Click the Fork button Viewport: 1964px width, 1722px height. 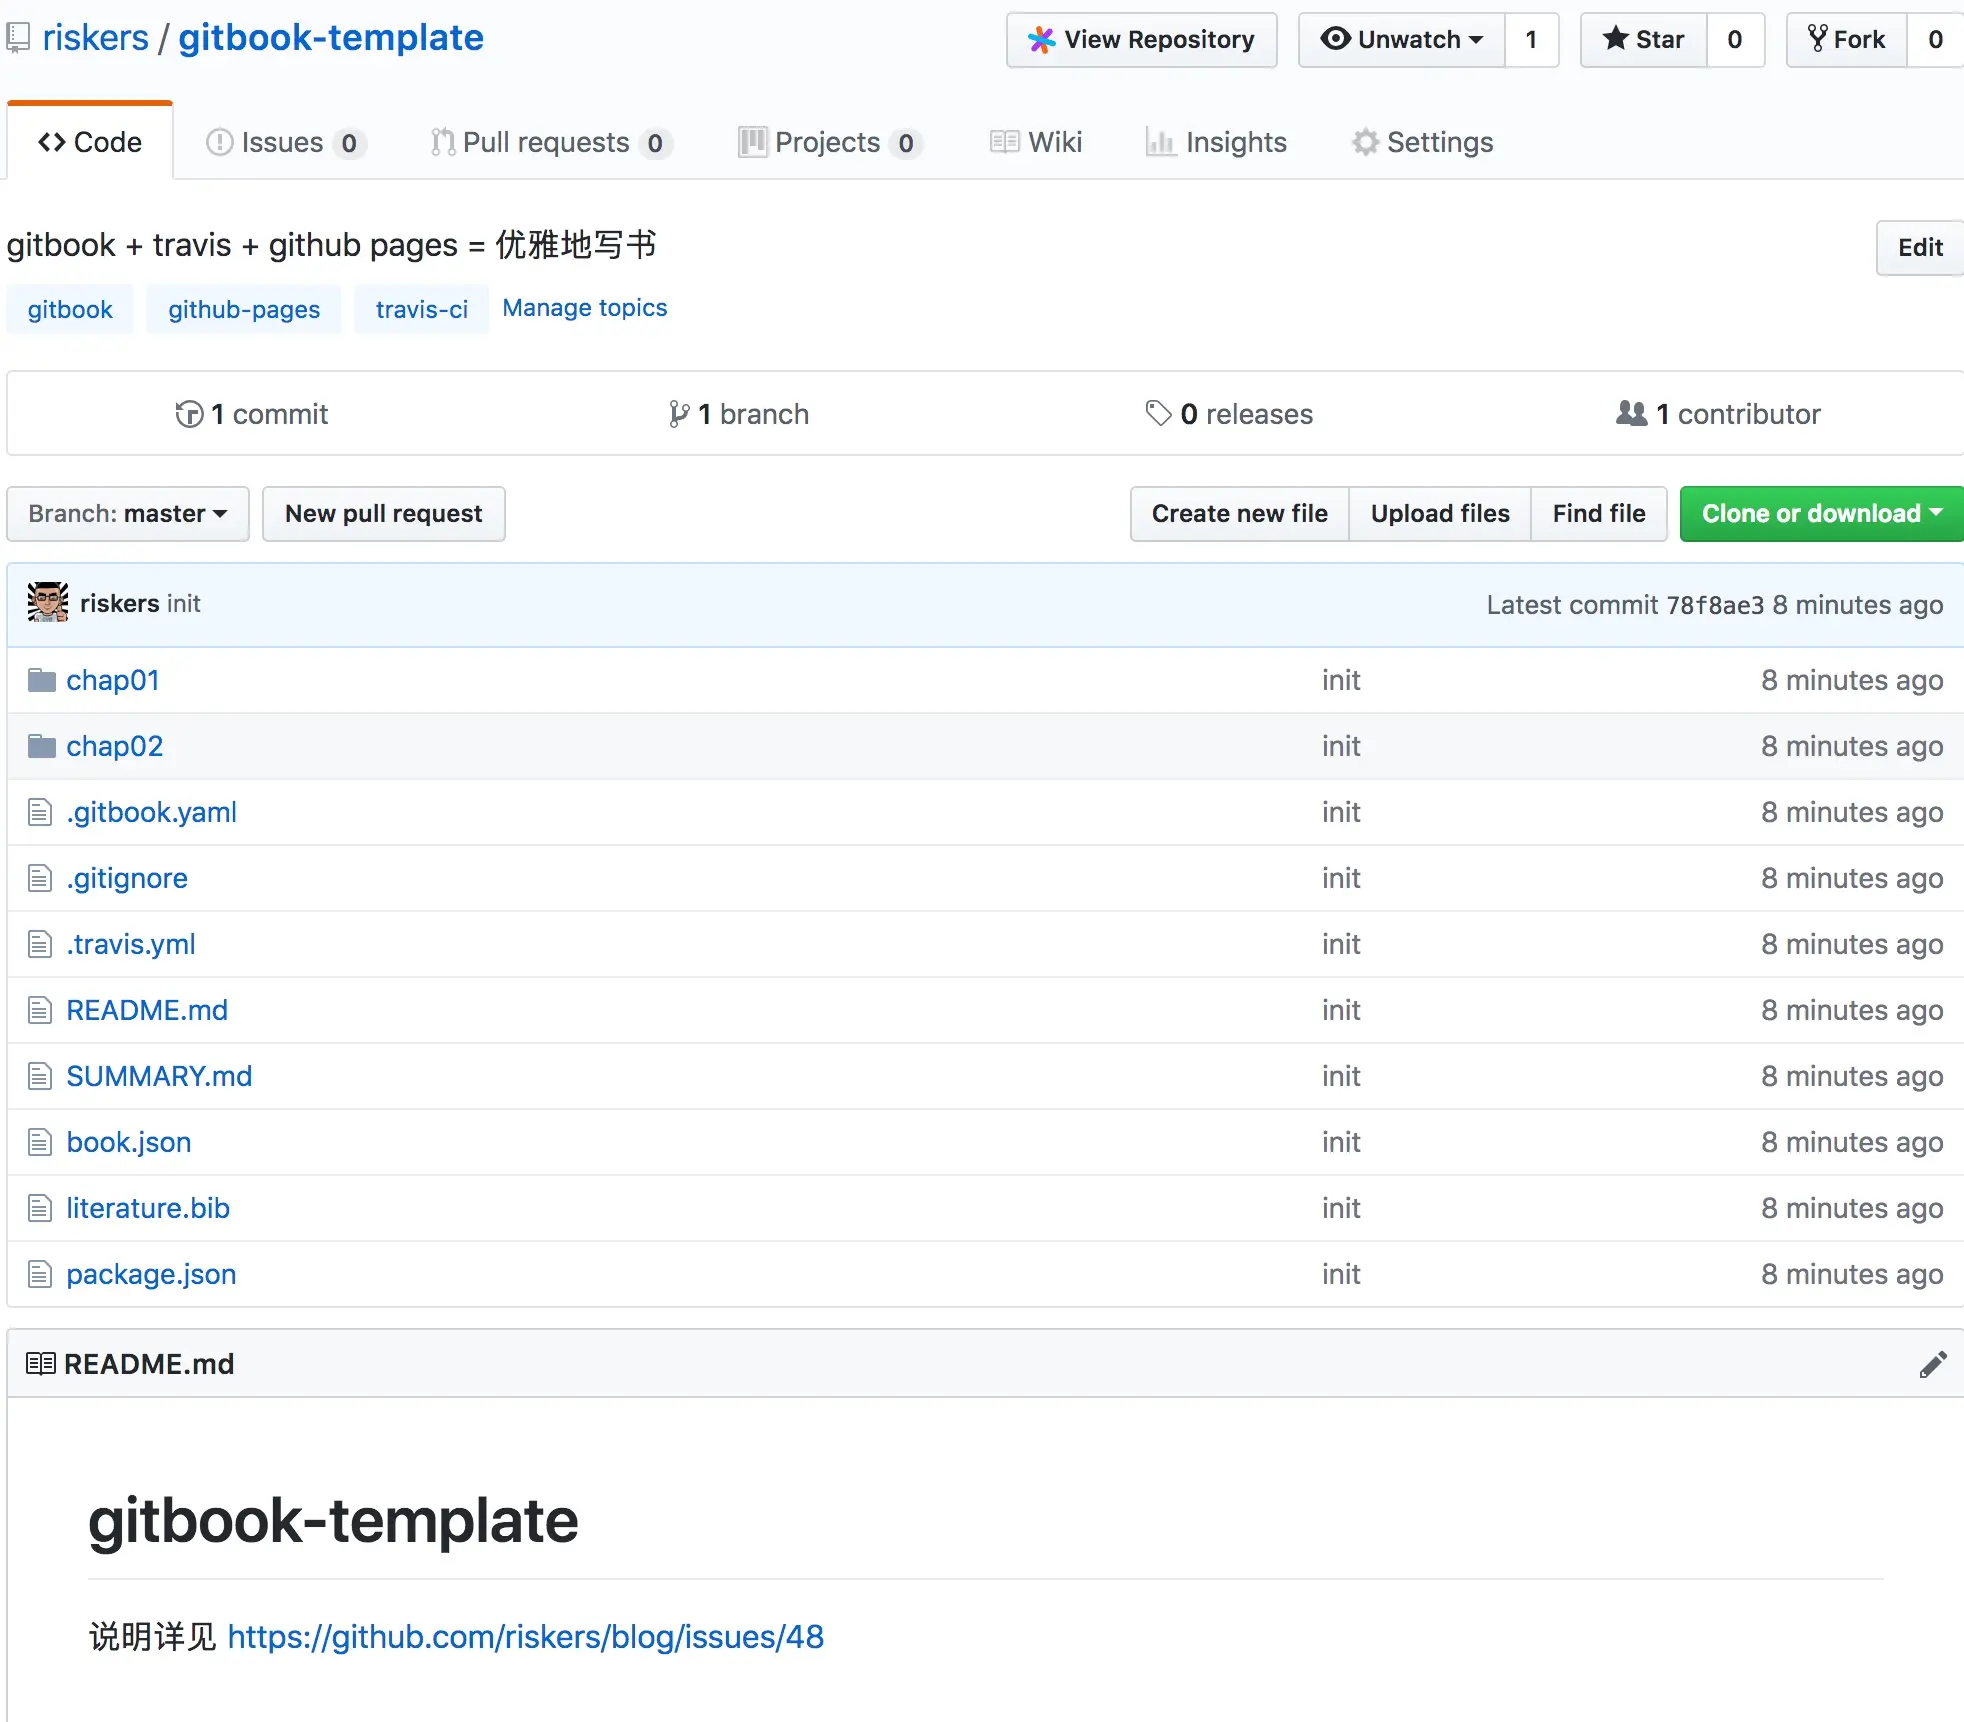[1846, 40]
